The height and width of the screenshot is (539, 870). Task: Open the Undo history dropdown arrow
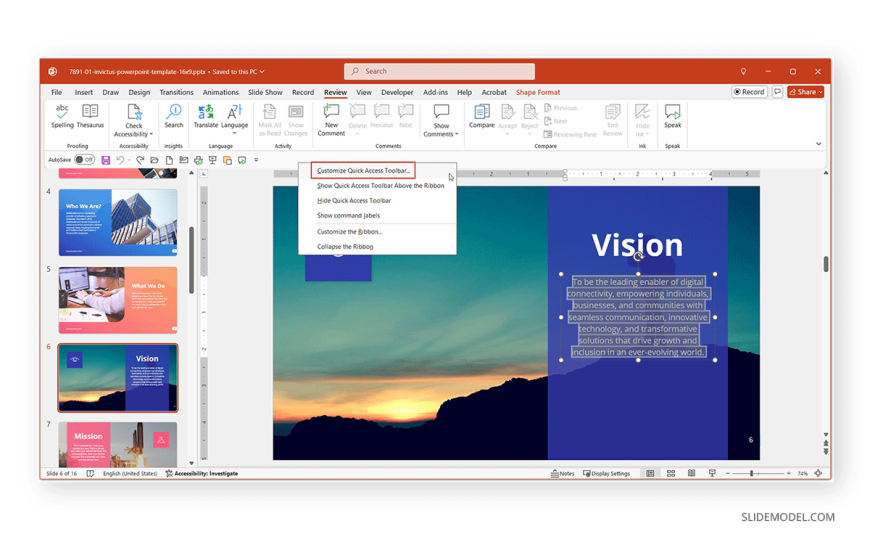coord(129,160)
